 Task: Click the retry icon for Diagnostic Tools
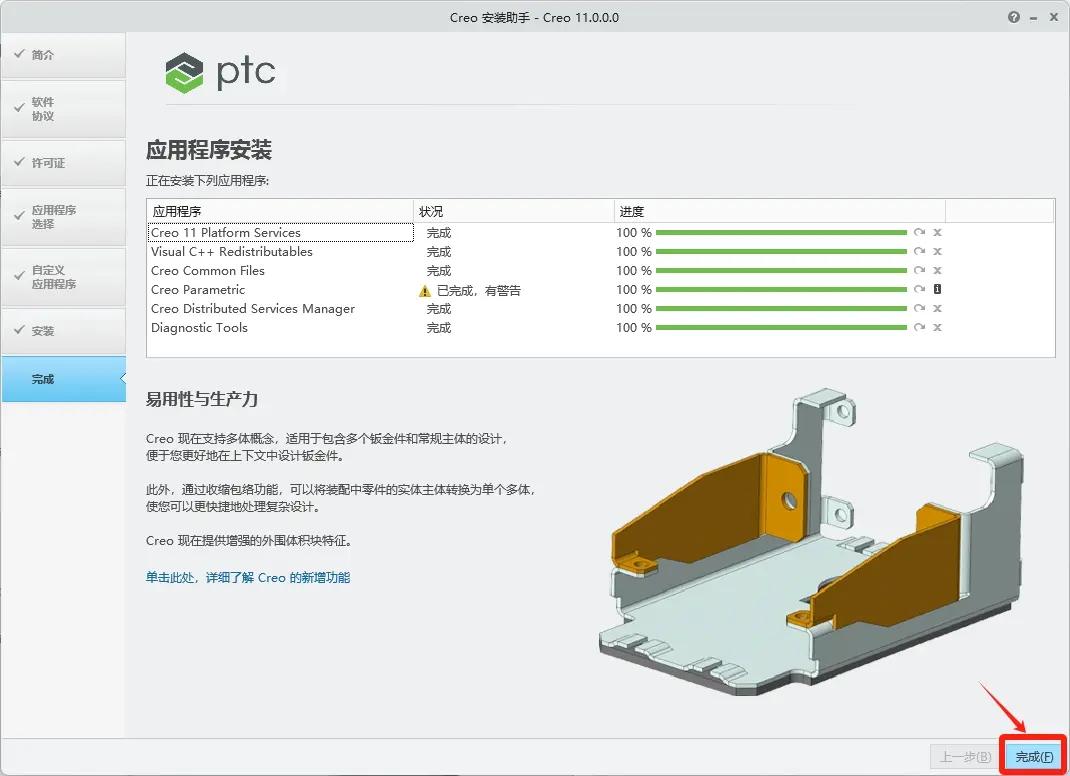coord(919,327)
